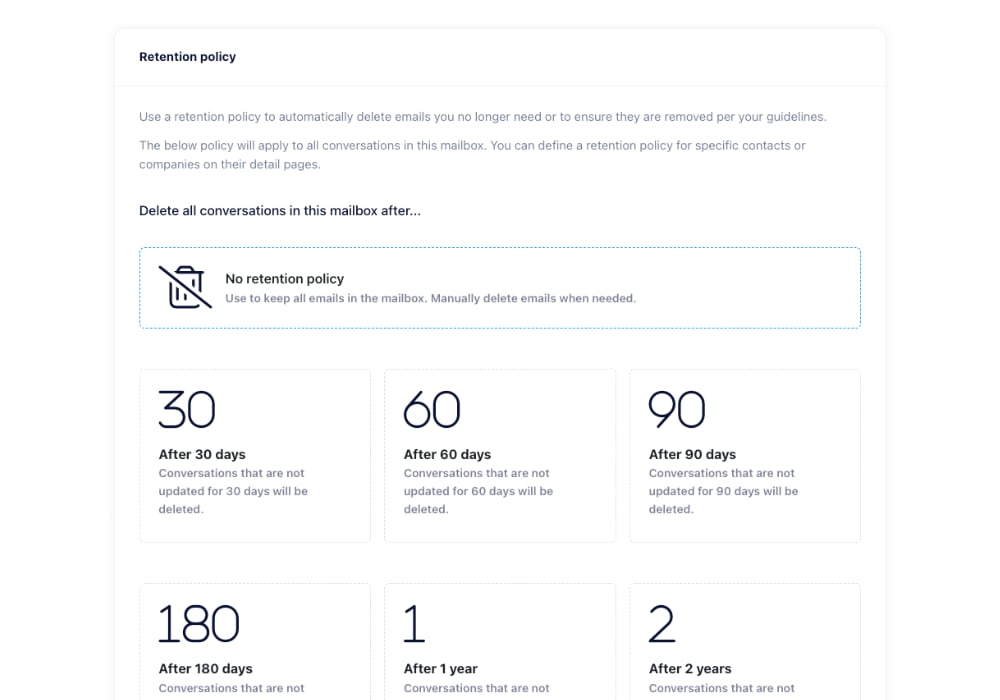Click the 'Use to keep all emails' description
This screenshot has height=700, width=1000.
point(430,298)
